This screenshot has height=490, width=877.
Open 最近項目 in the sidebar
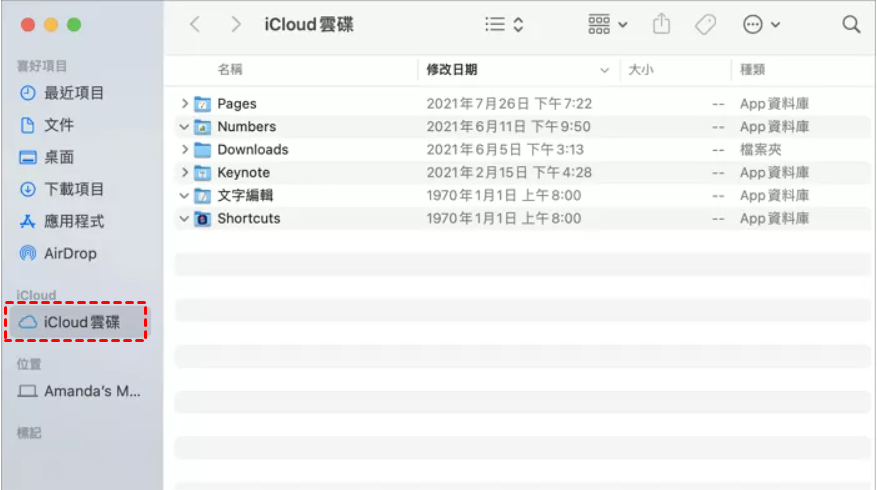(x=73, y=93)
